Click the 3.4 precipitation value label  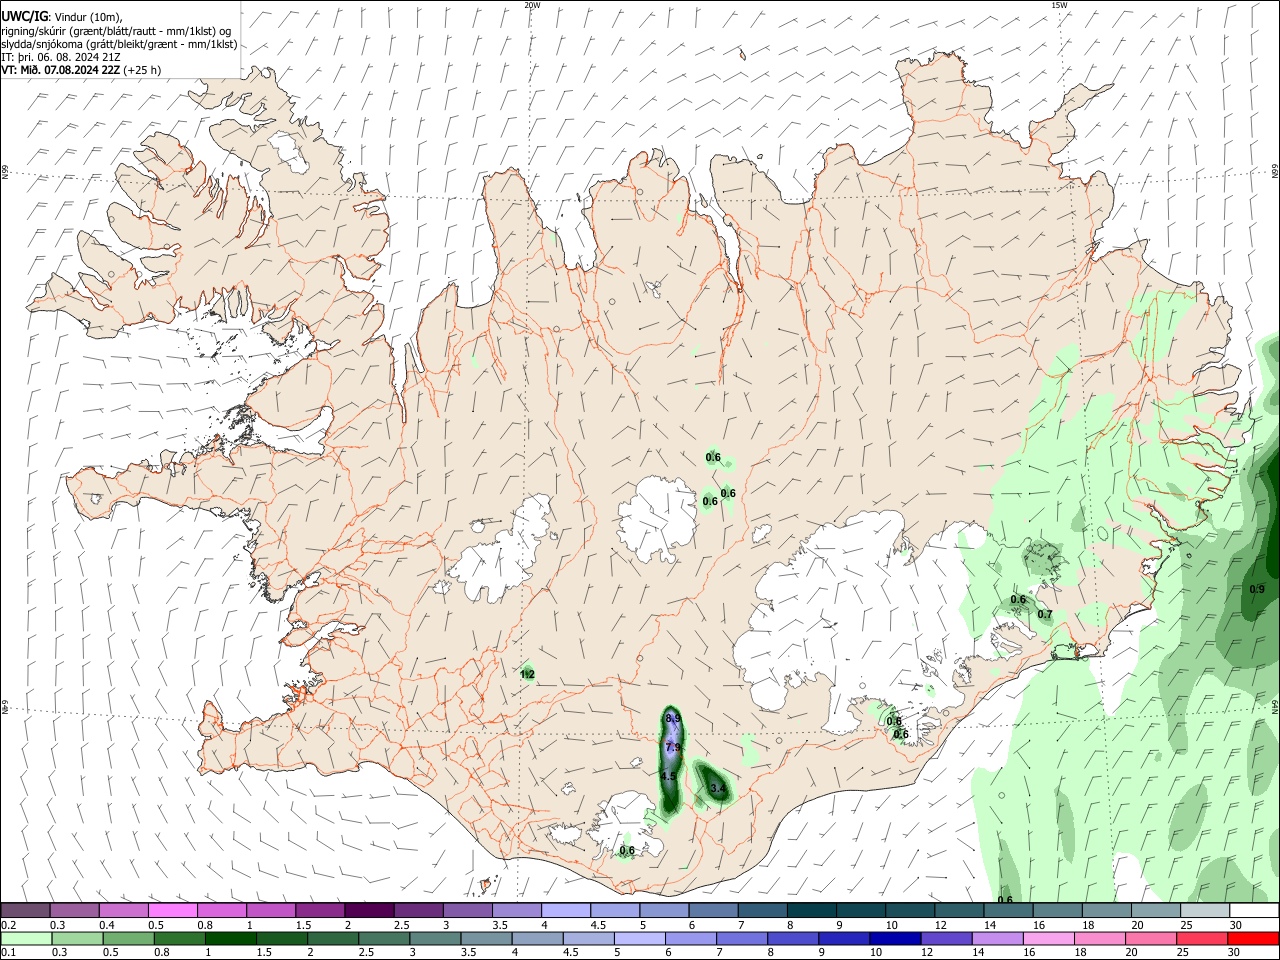point(718,789)
